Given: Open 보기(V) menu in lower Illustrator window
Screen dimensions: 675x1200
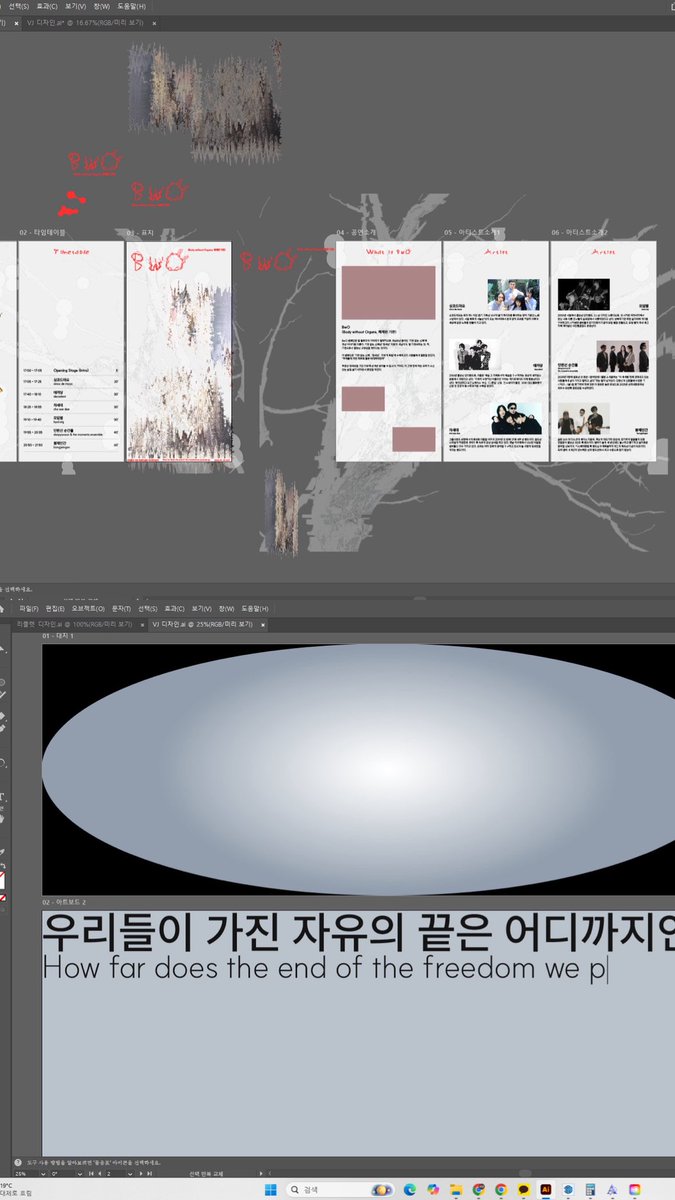Looking at the screenshot, I should click(201, 608).
